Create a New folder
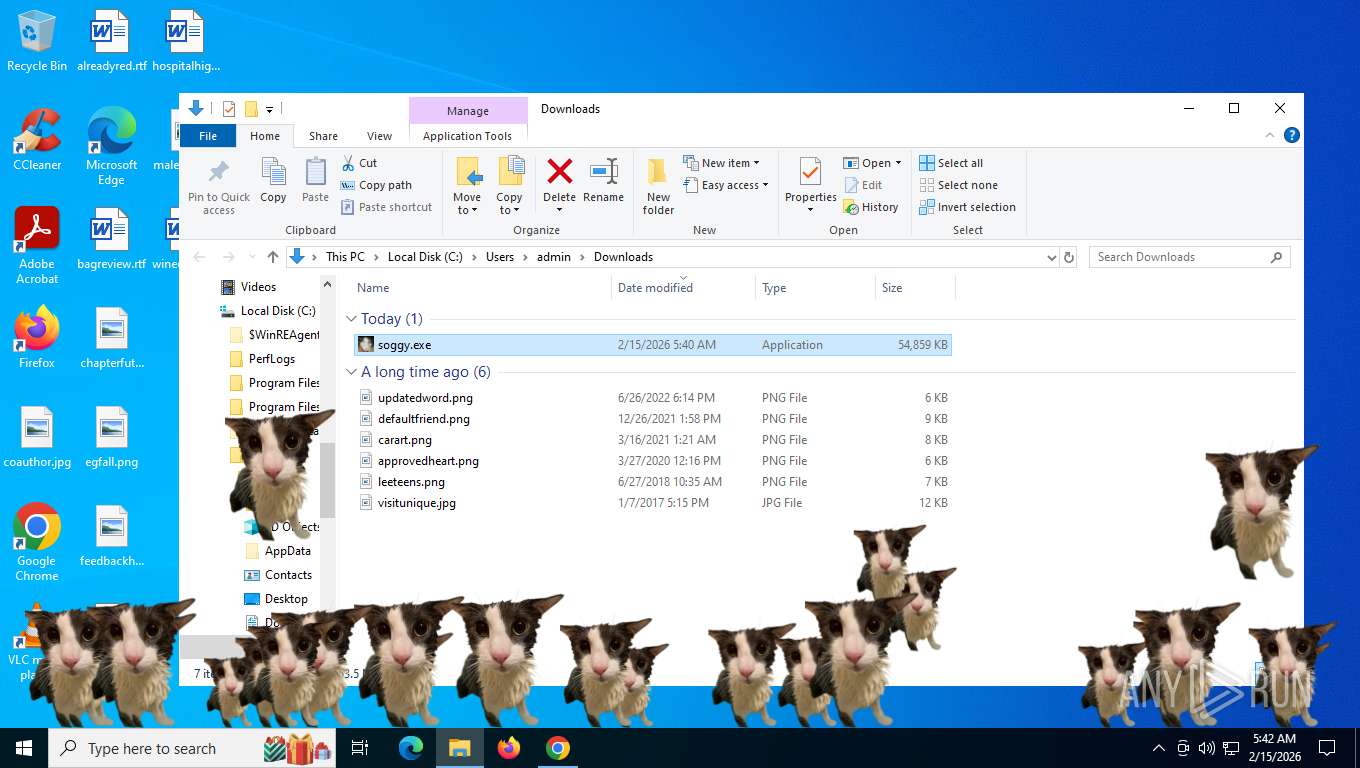The height and width of the screenshot is (768, 1360). tap(658, 186)
